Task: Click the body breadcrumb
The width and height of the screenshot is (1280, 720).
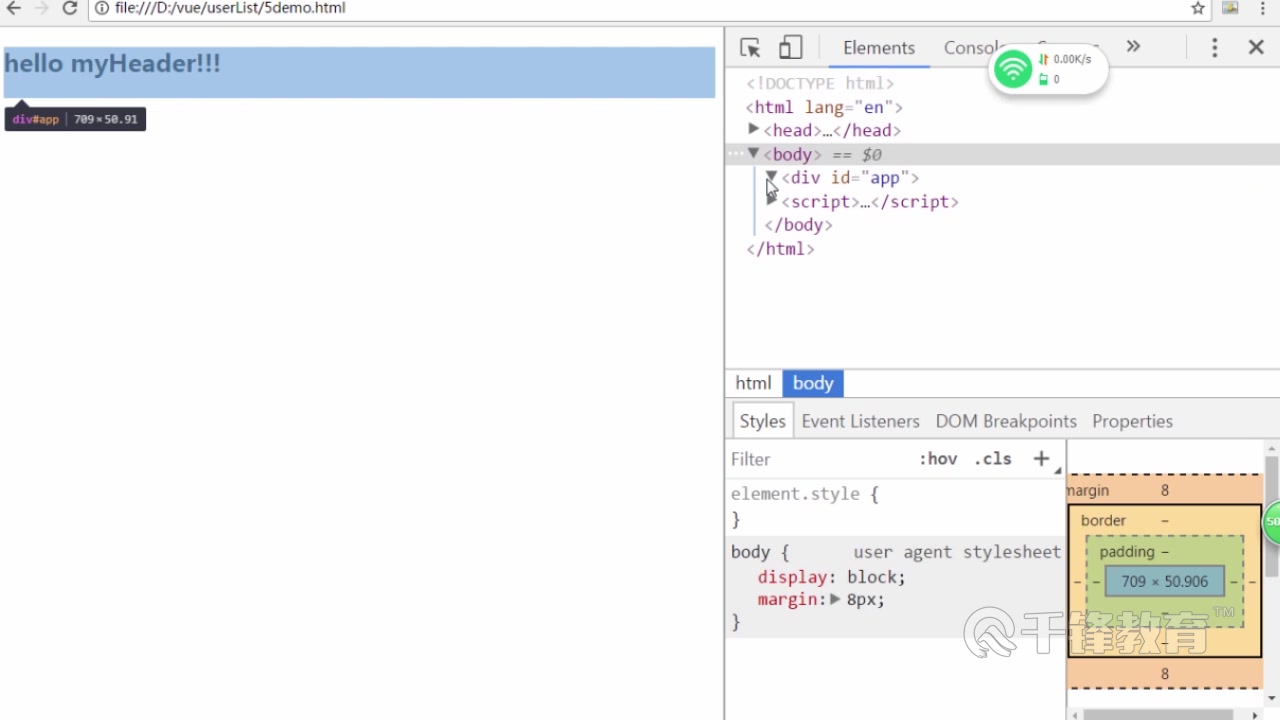Action: click(813, 383)
